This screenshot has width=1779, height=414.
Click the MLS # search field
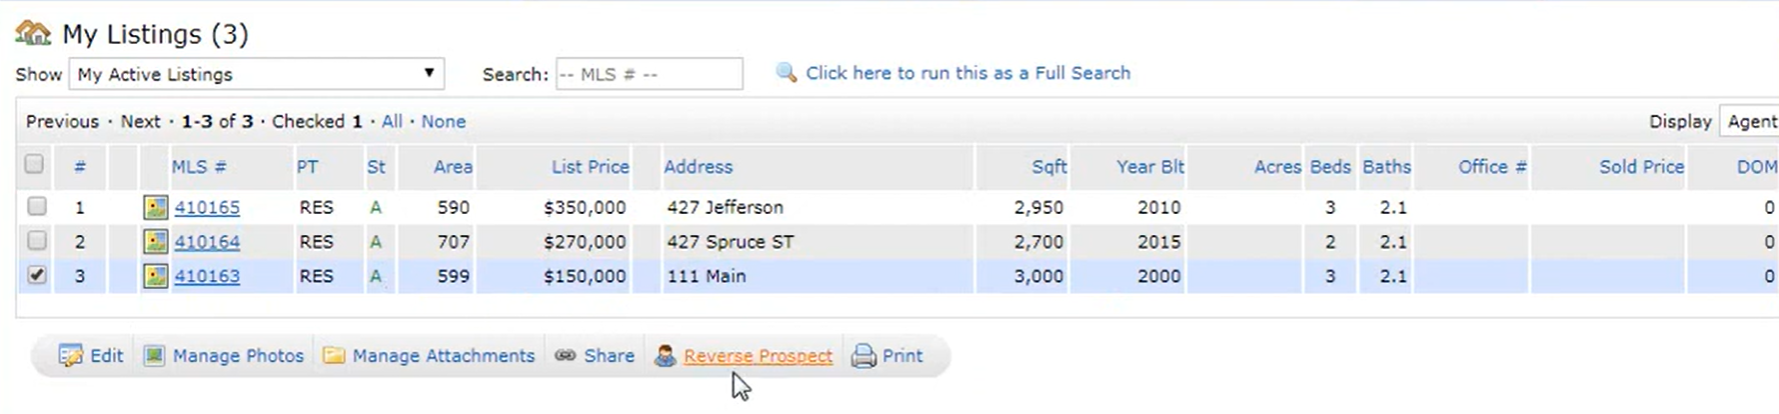(x=649, y=74)
